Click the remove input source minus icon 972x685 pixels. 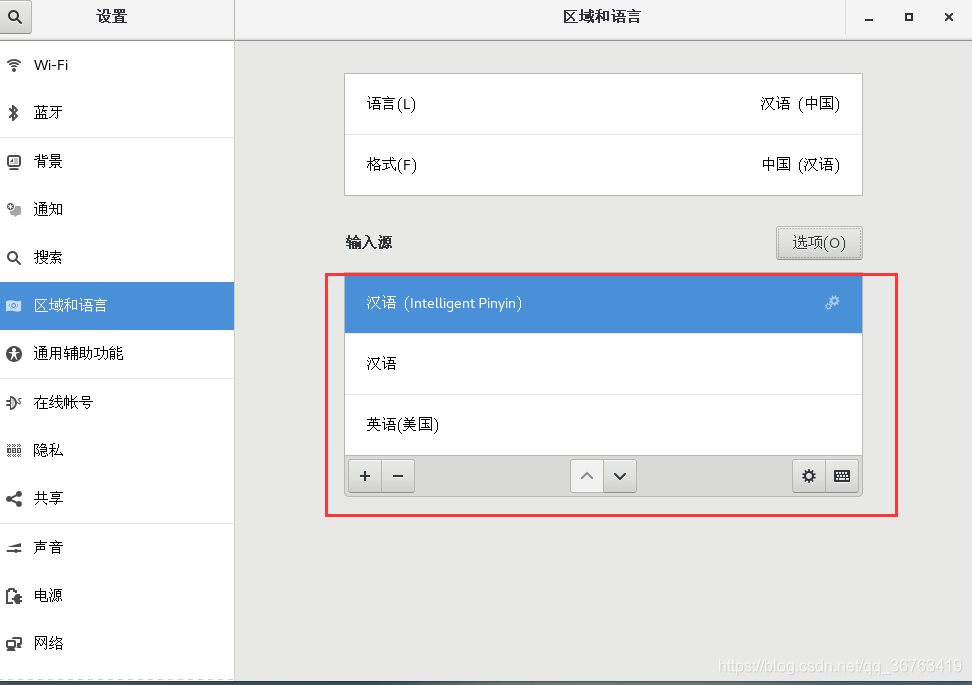click(x=398, y=476)
